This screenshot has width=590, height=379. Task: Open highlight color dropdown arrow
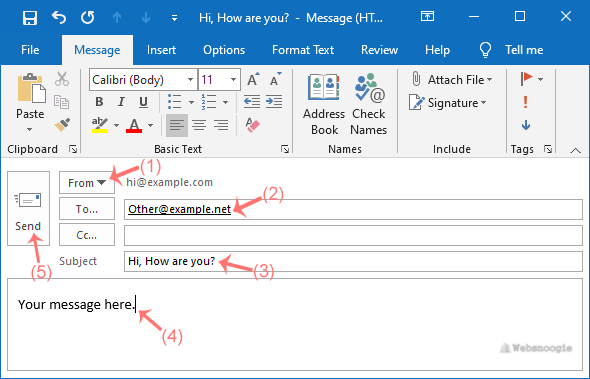point(116,125)
